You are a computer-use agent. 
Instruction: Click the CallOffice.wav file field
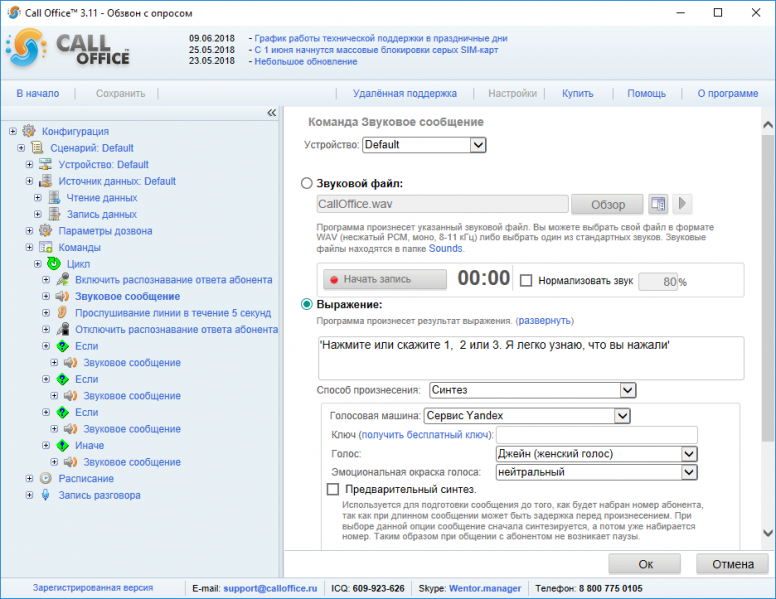click(442, 204)
